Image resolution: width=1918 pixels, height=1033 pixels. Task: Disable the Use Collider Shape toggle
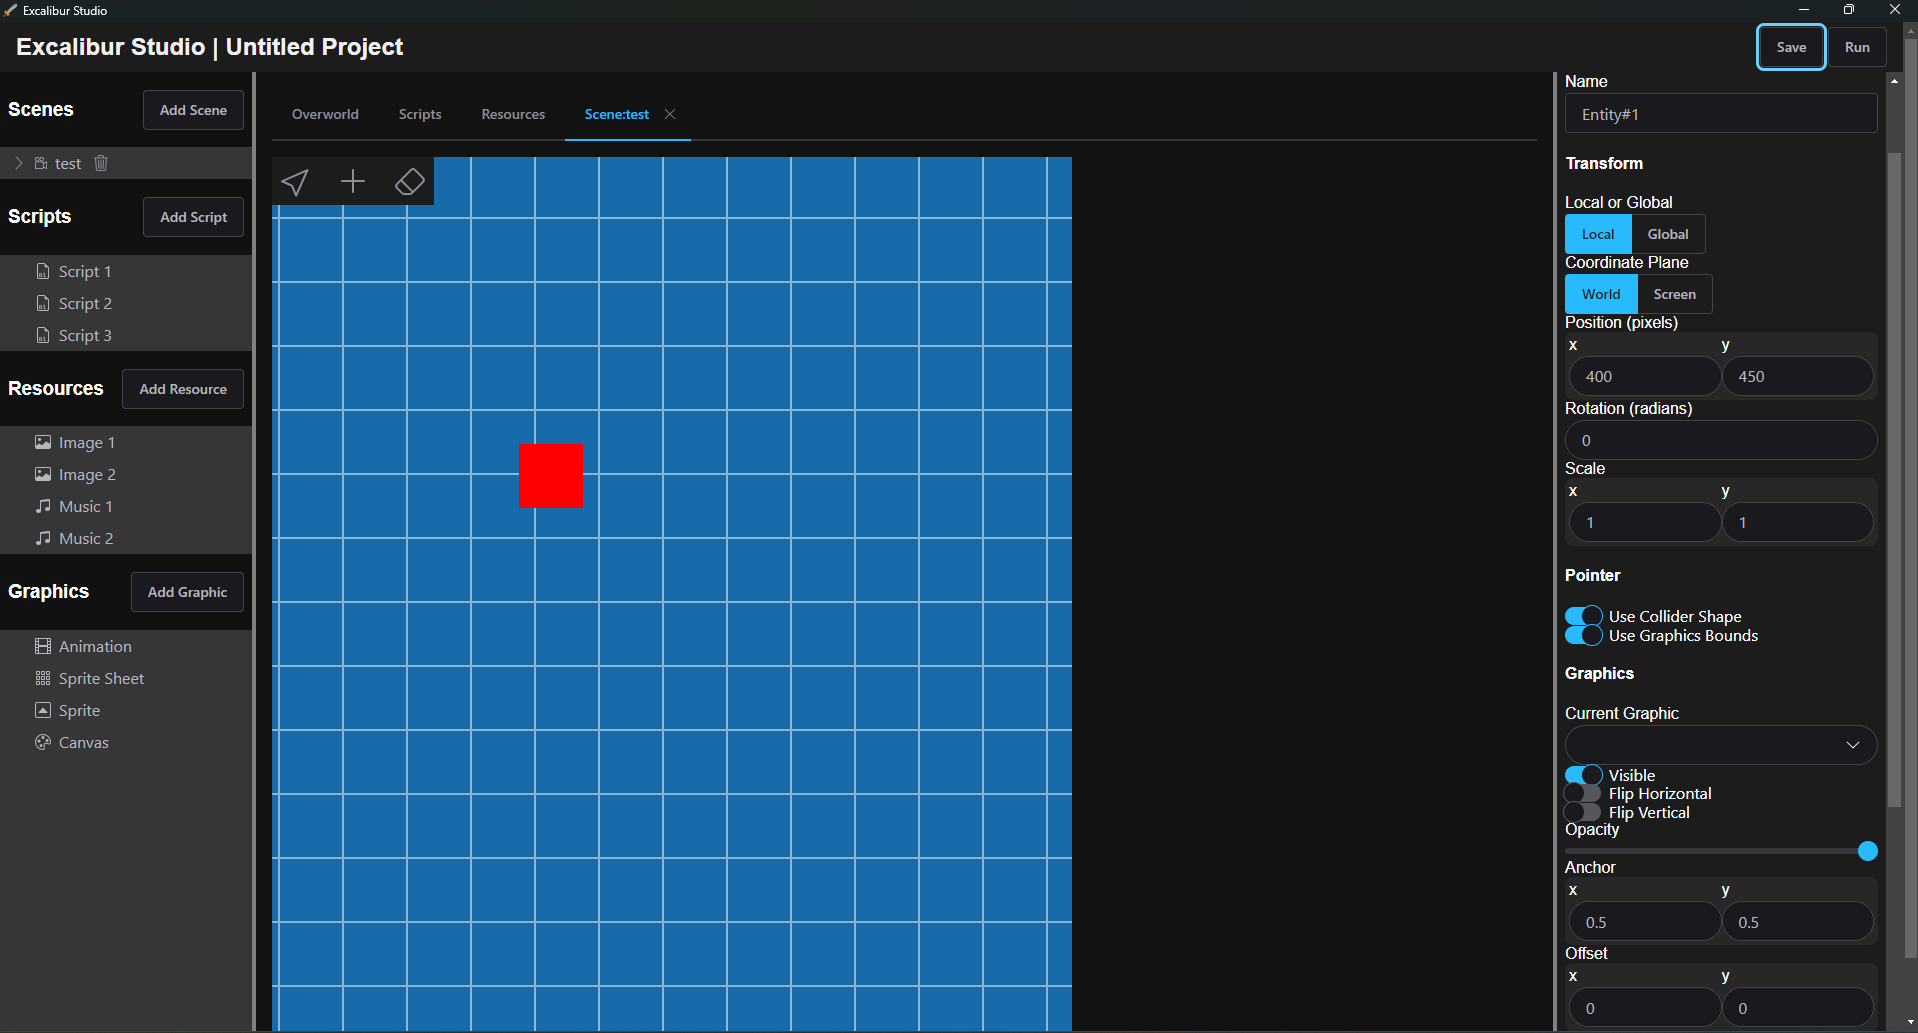(x=1583, y=616)
